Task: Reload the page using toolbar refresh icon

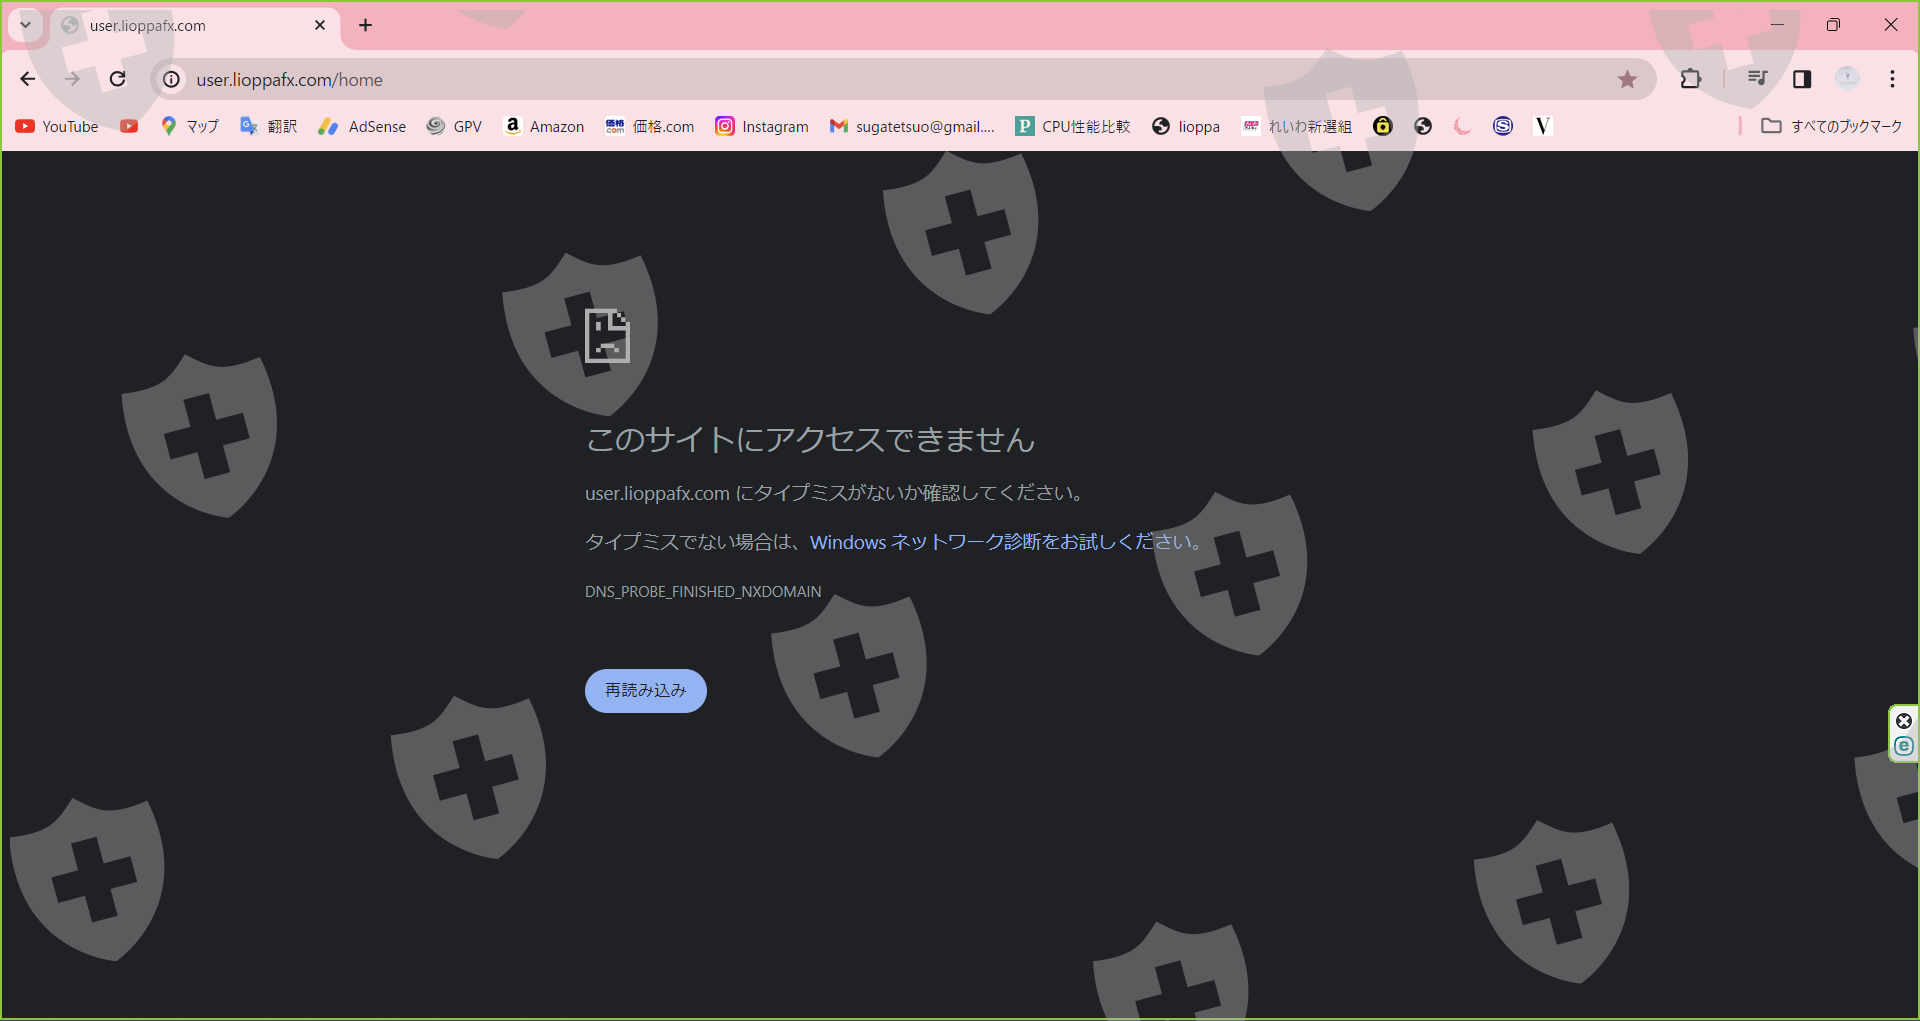Action: [118, 79]
